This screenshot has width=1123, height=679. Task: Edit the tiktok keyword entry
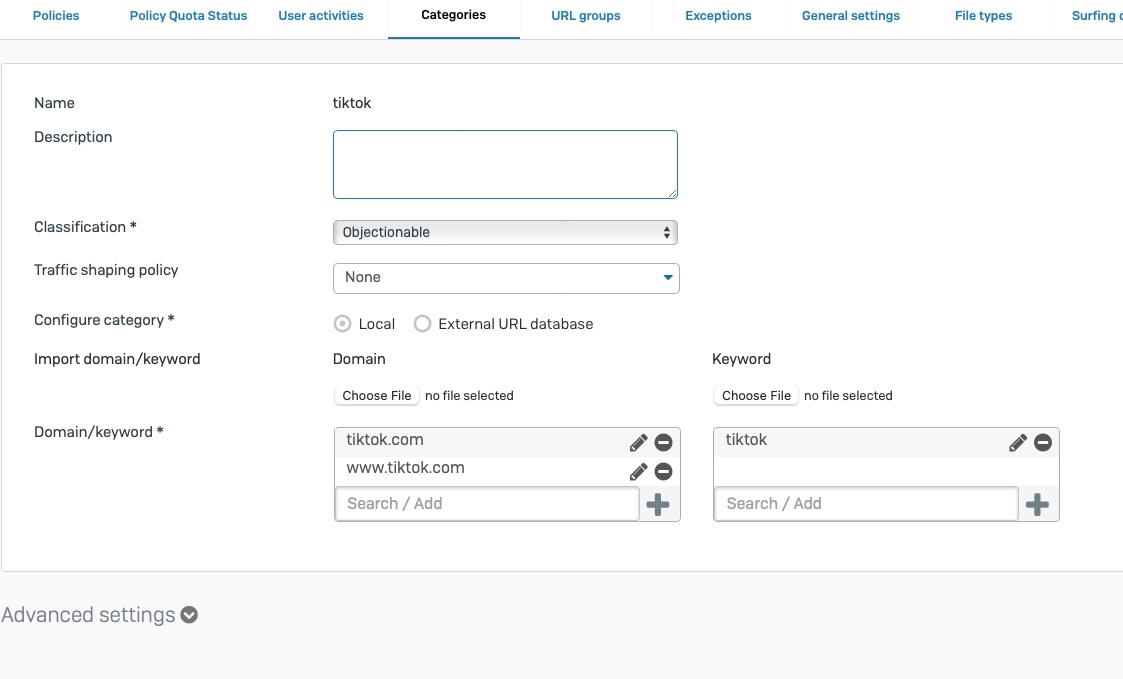(x=1018, y=443)
